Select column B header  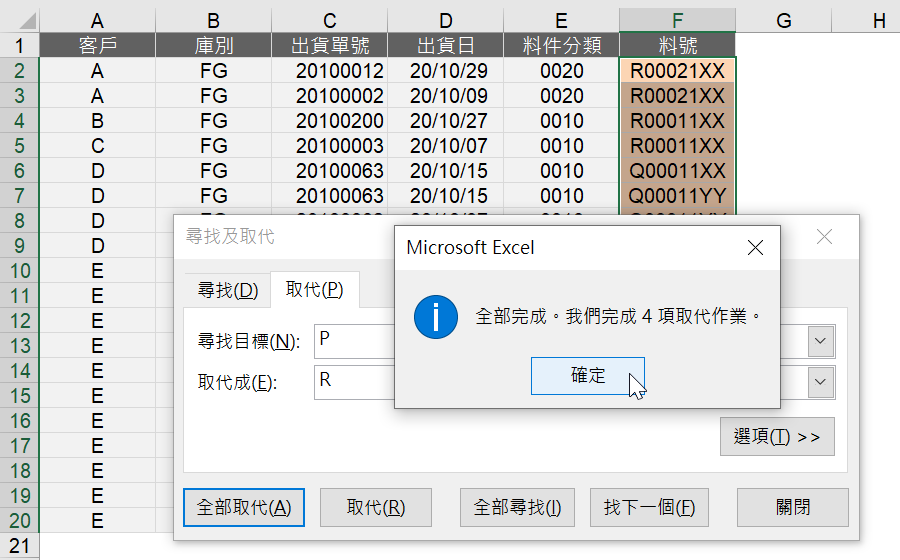click(213, 21)
